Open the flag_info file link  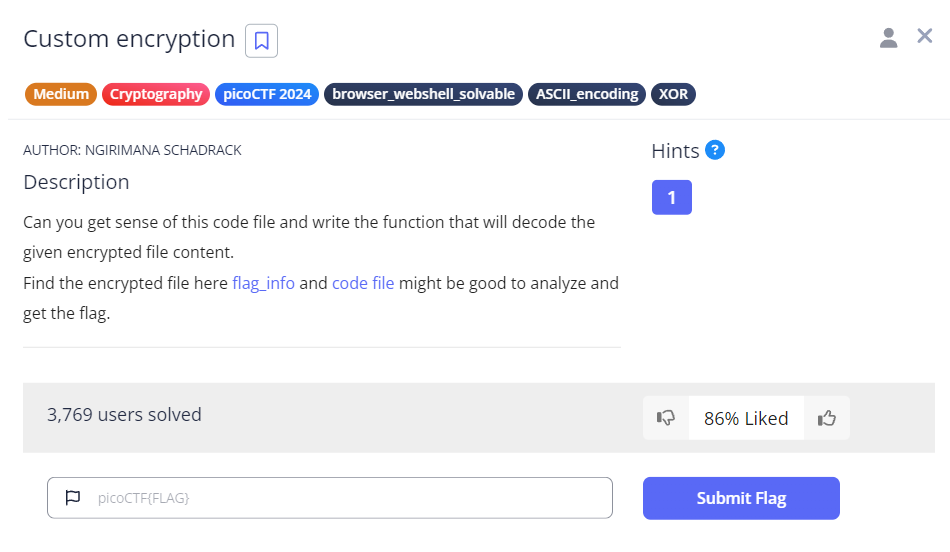tap(263, 283)
